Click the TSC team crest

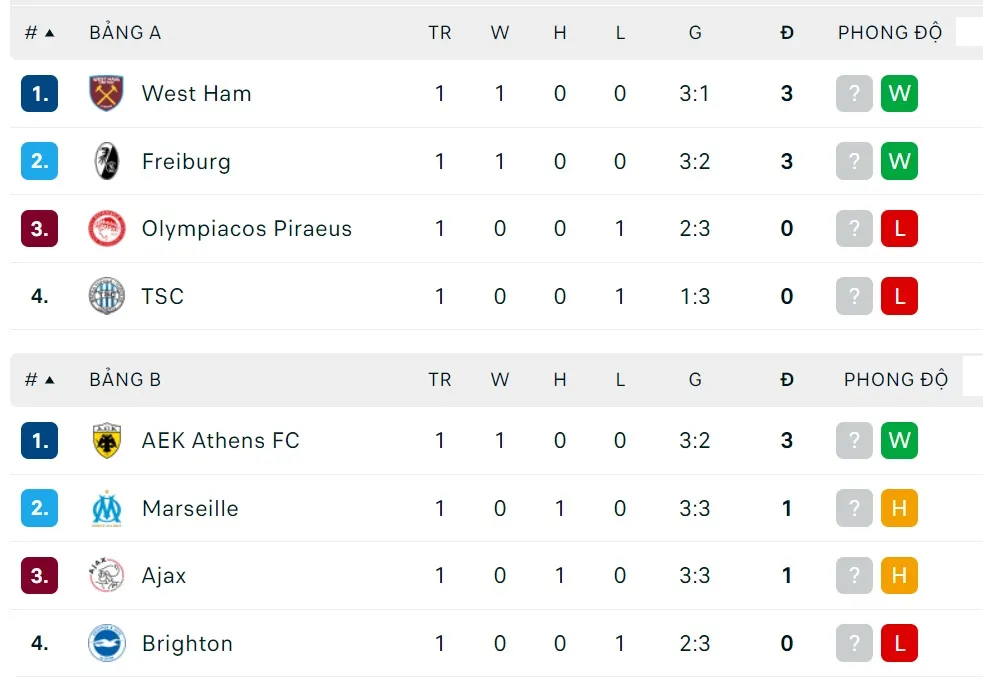(106, 296)
